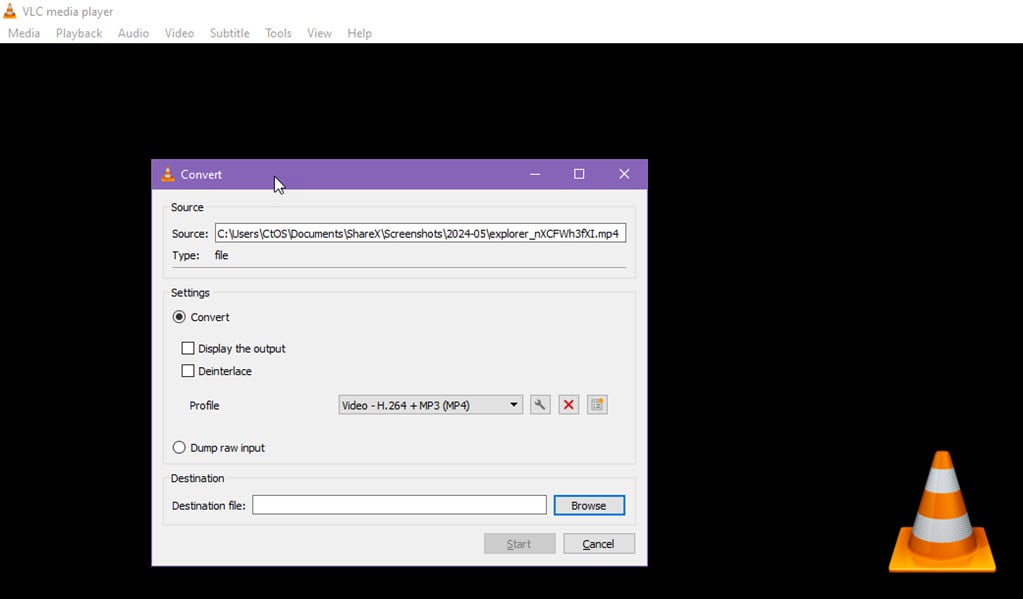This screenshot has height=599, width=1023.
Task: Click the 'Profile' label text
Action: [204, 406]
